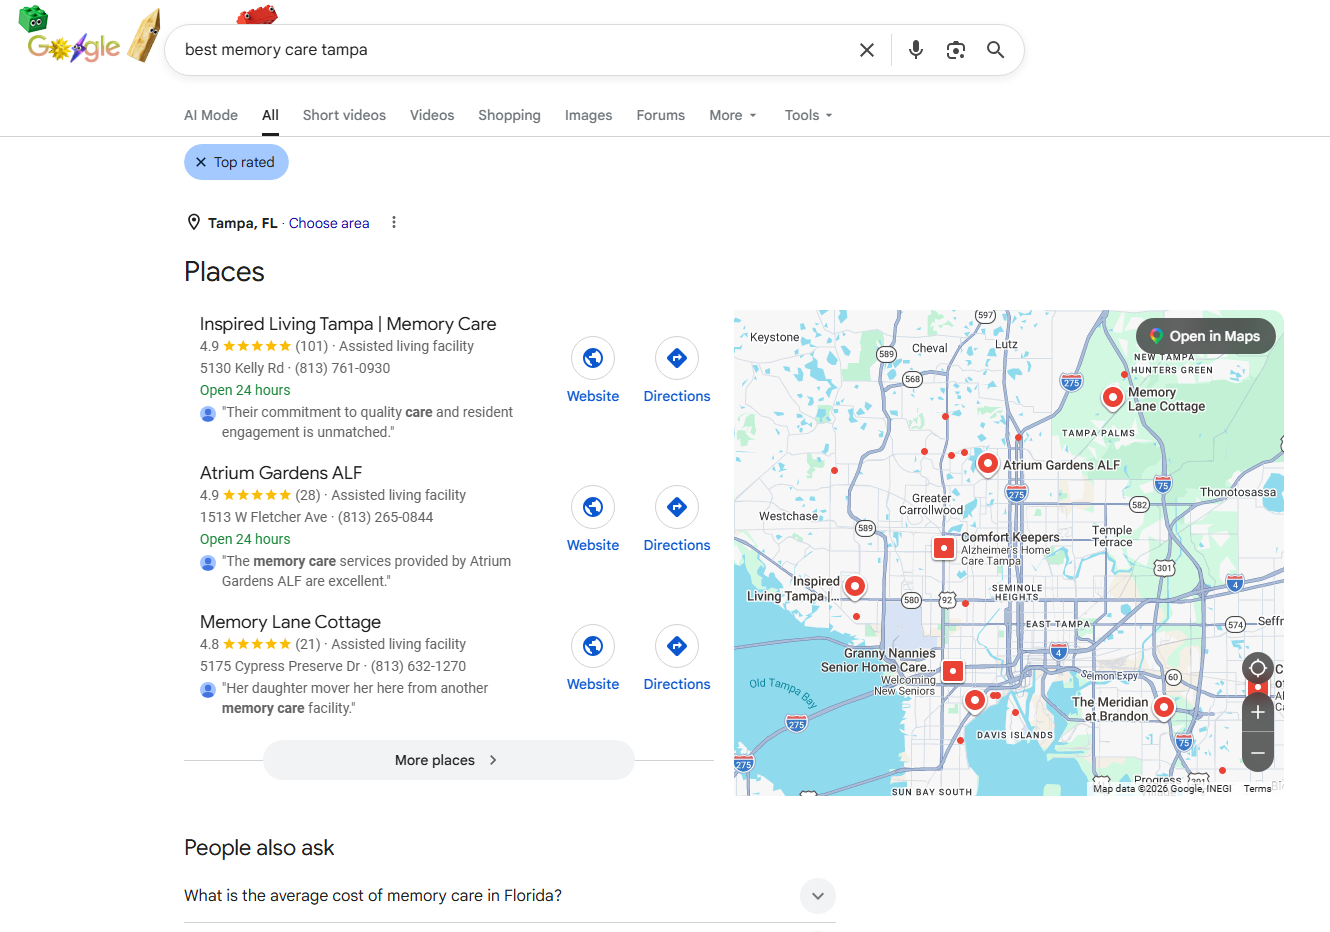Center the map on my location

tap(1258, 668)
